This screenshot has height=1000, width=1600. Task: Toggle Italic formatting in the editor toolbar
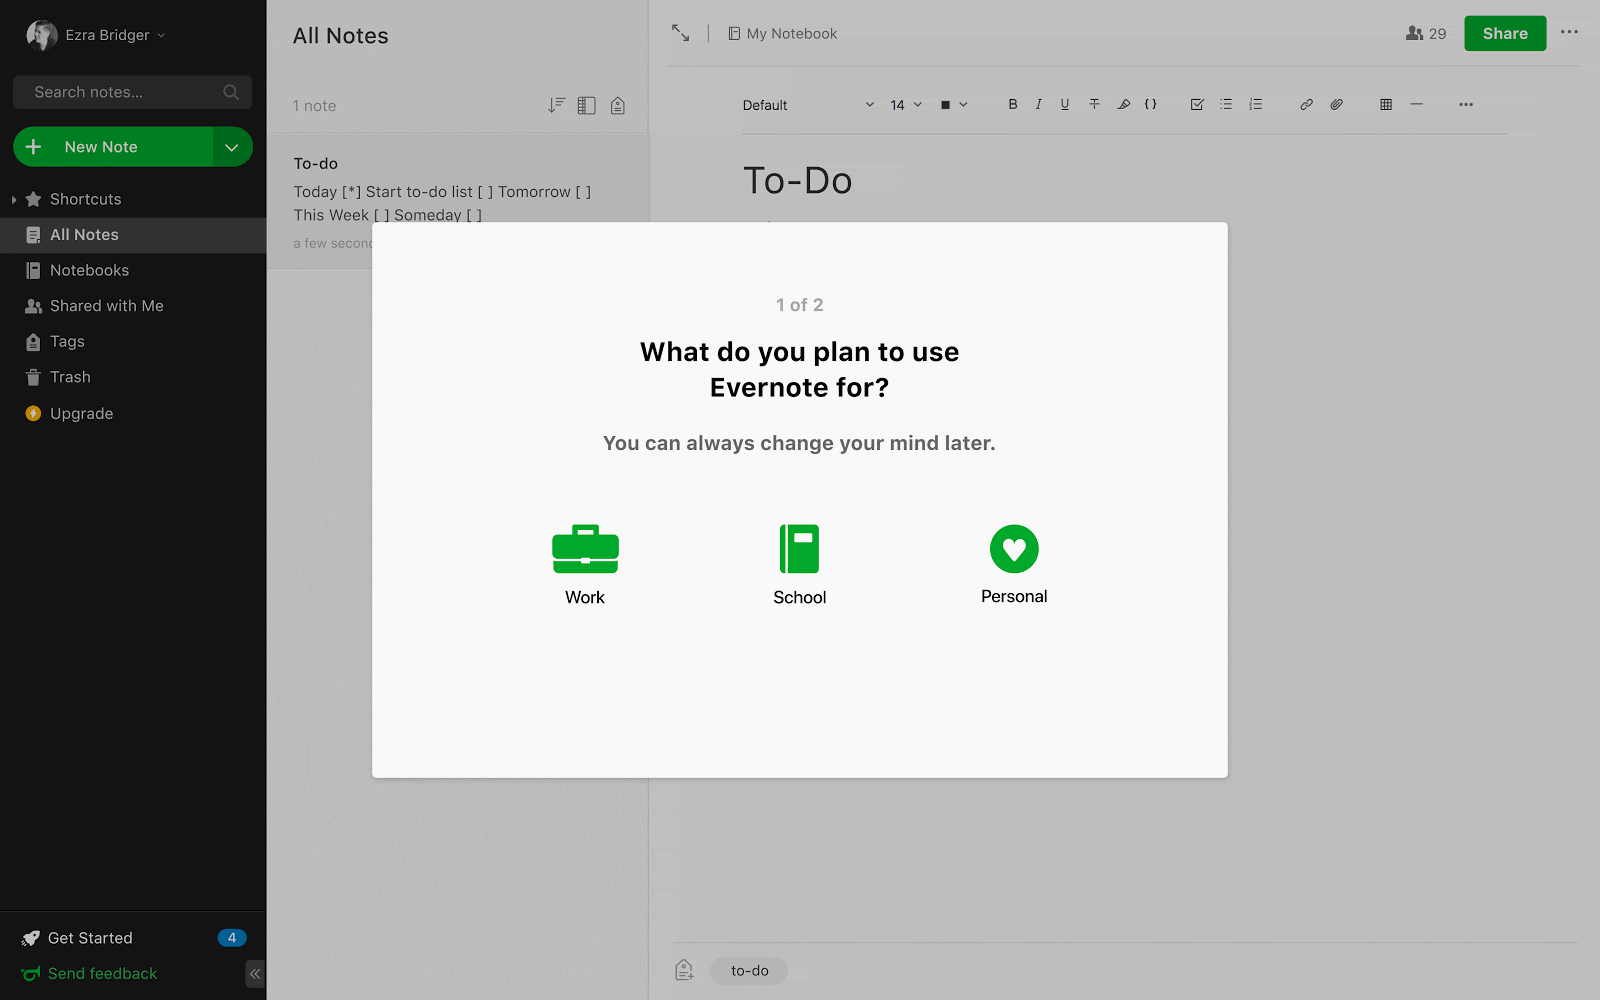[1039, 104]
